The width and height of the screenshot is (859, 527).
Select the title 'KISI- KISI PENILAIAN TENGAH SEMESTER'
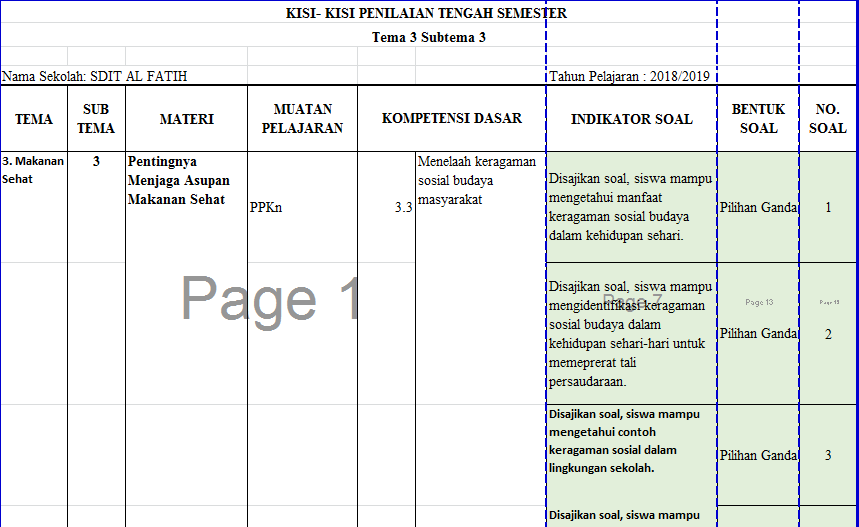[426, 13]
